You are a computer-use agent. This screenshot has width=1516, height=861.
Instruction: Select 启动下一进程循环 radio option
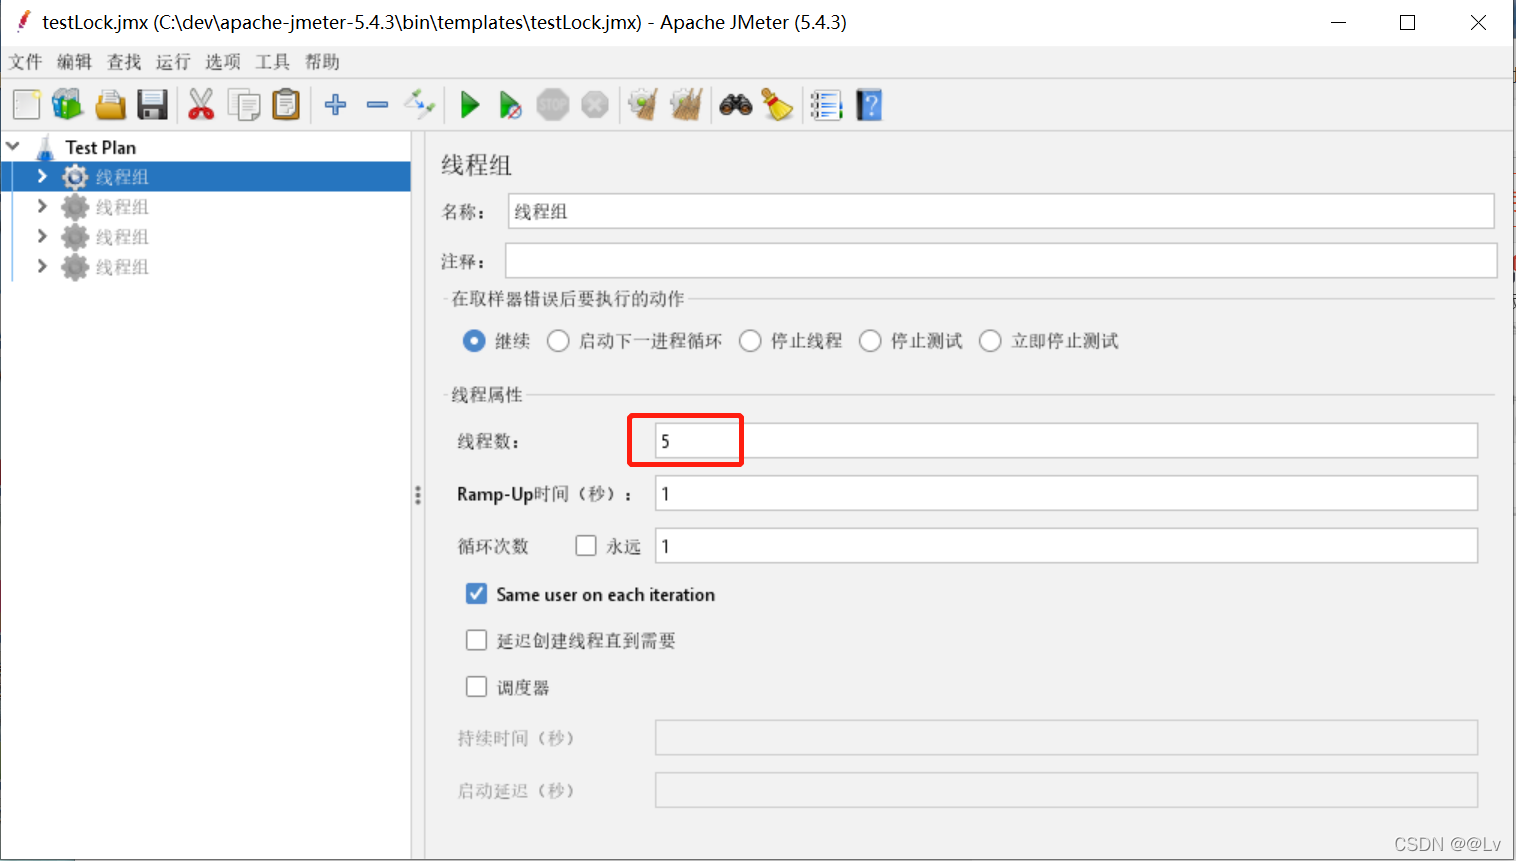(x=558, y=341)
